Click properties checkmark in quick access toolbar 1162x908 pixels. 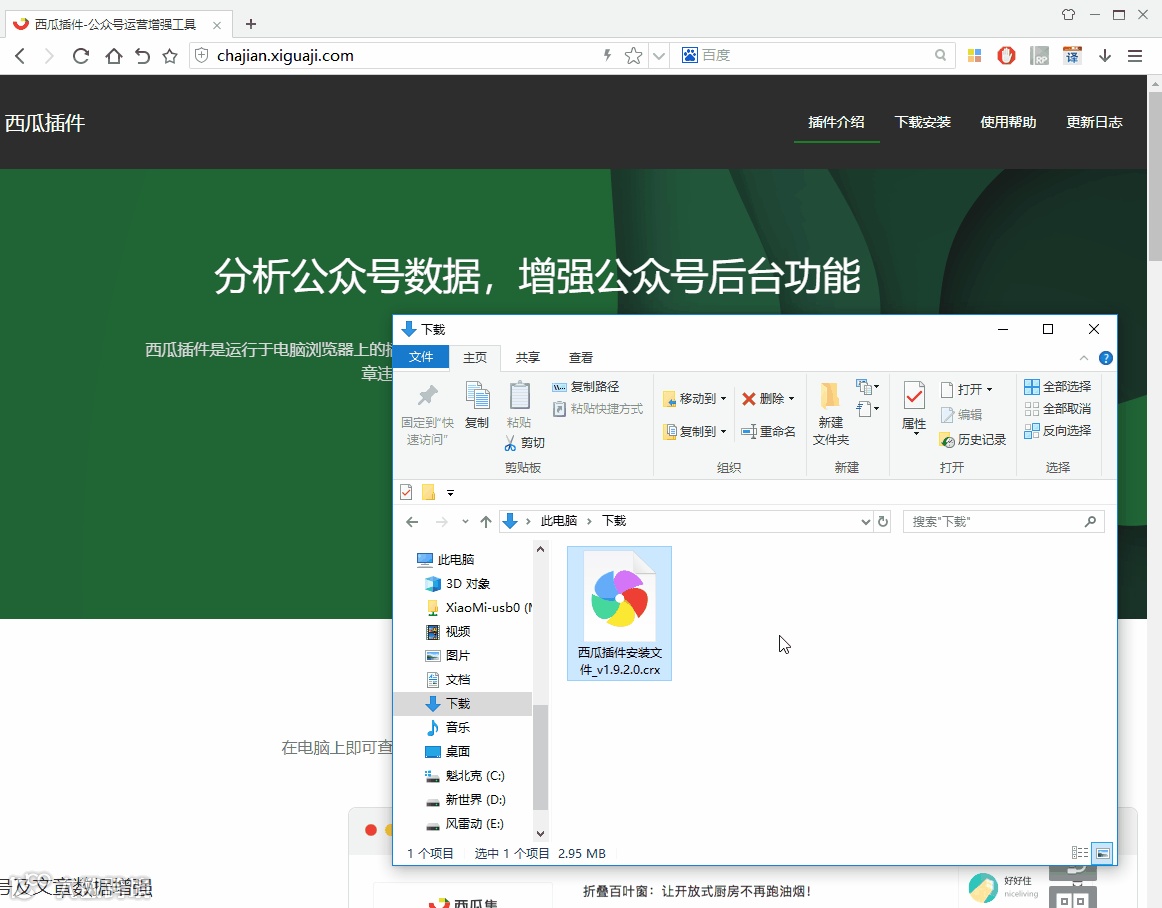click(x=406, y=492)
